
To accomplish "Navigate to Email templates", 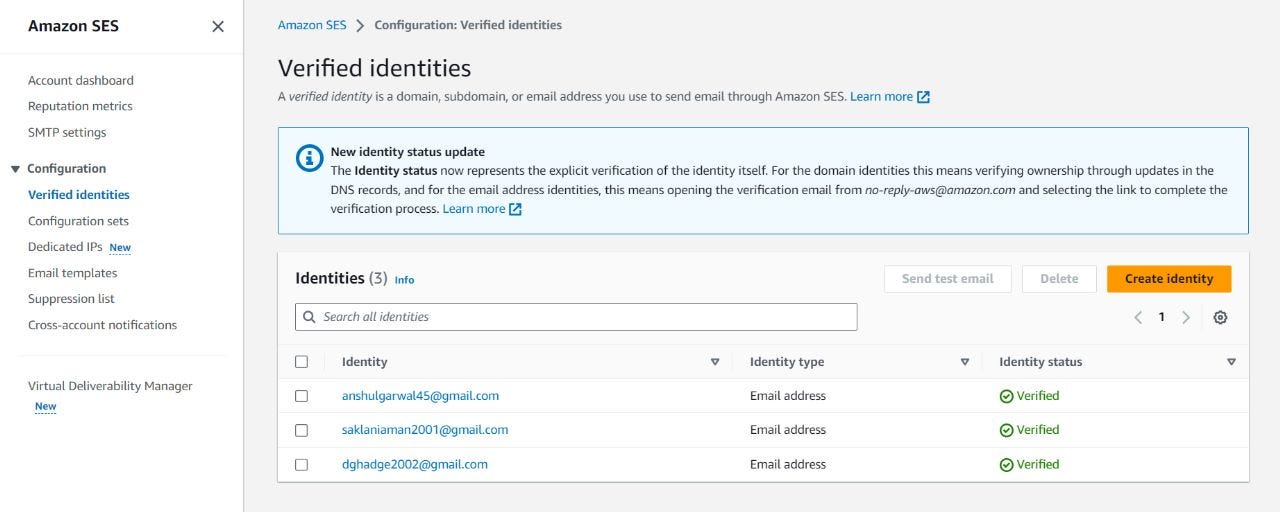I will pos(72,273).
